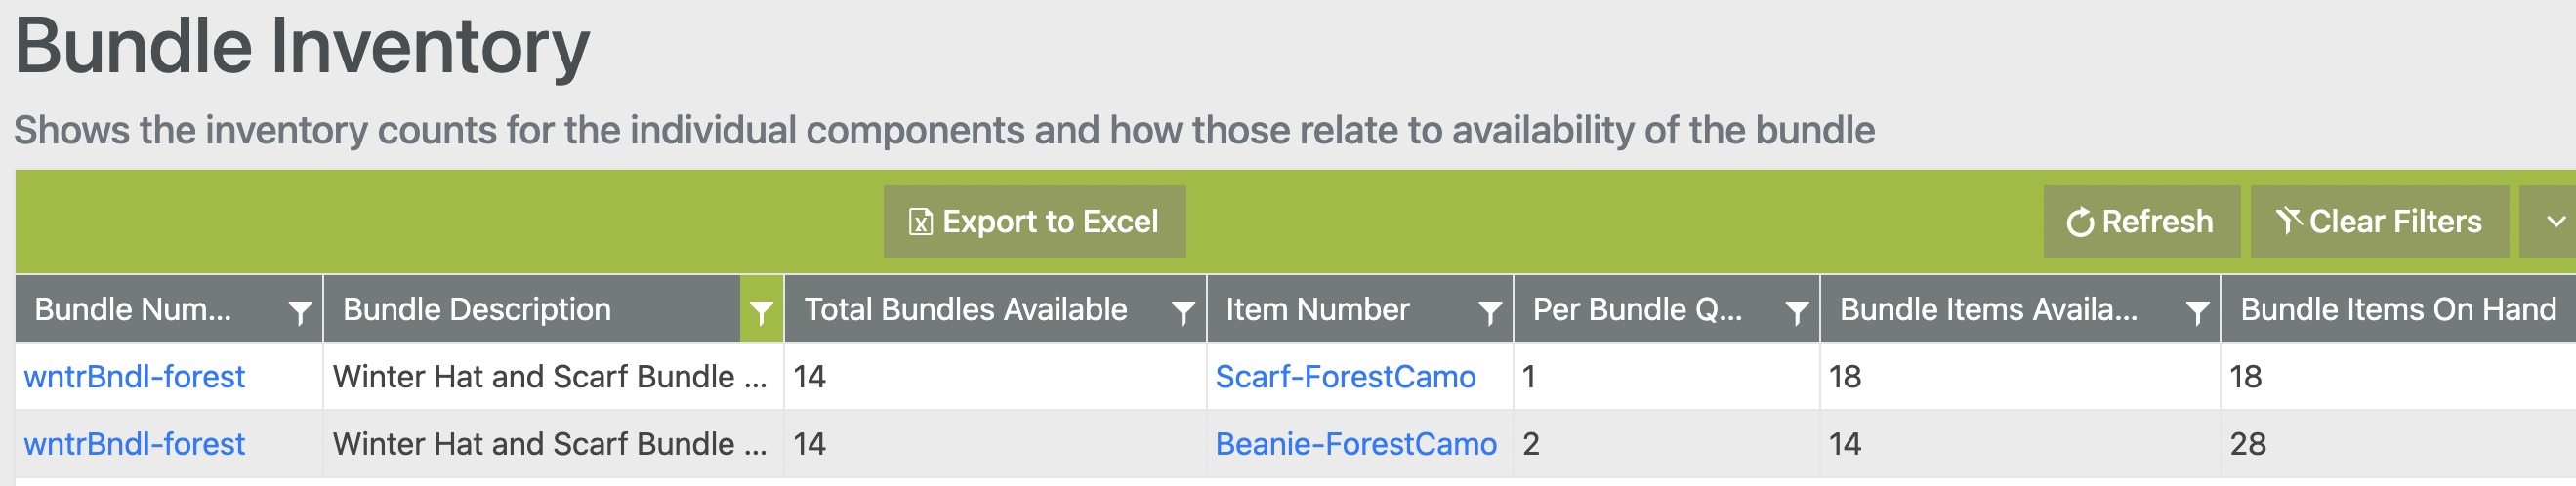Screen dimensions: 2576x486
Task: Sort by Item Number column header
Action: click(x=1317, y=310)
